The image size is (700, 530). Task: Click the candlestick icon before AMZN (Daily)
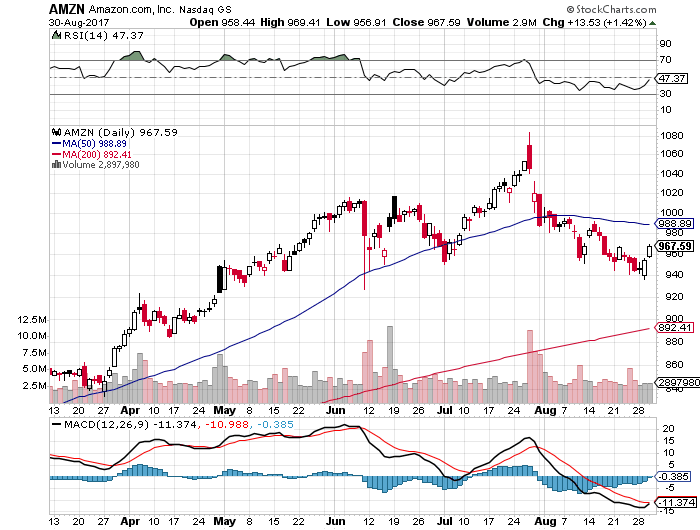tap(56, 132)
